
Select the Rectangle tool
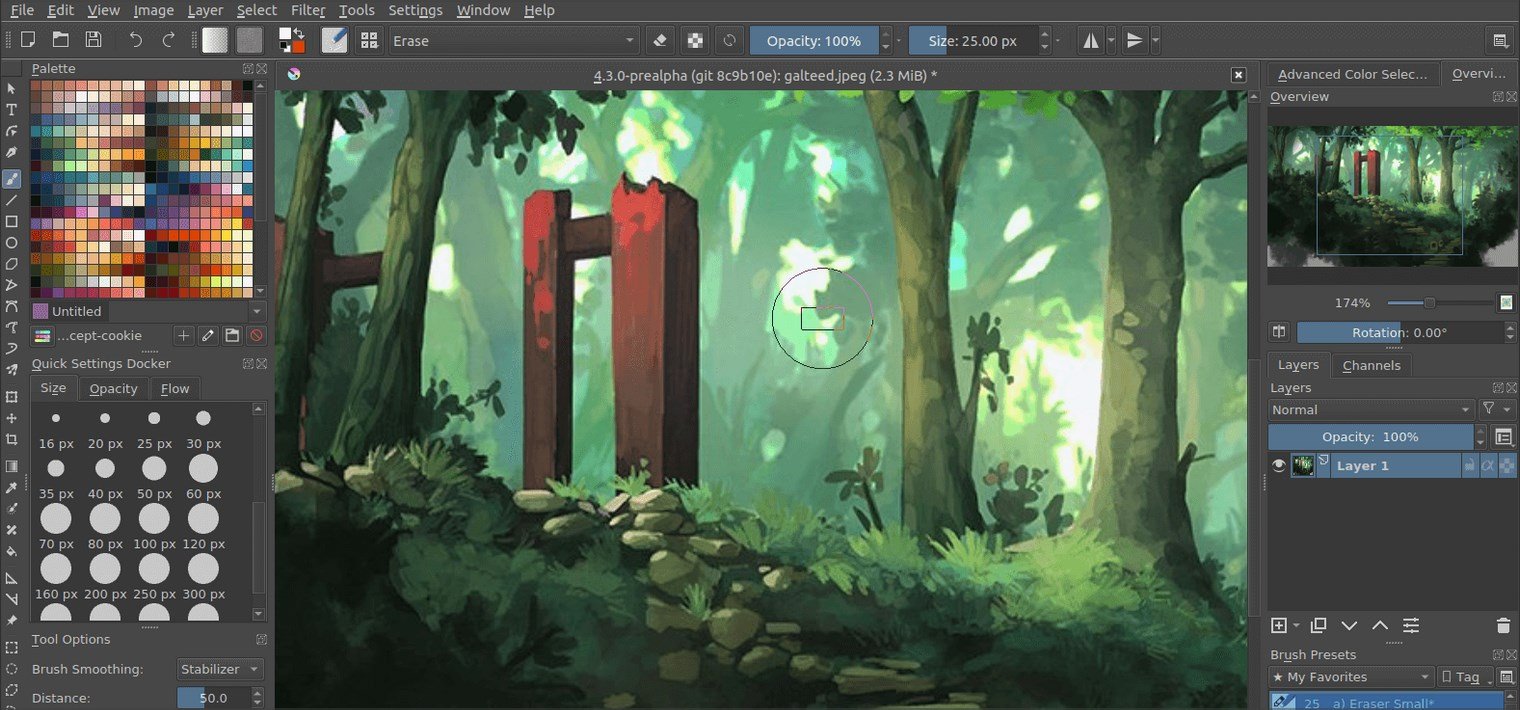(12, 221)
